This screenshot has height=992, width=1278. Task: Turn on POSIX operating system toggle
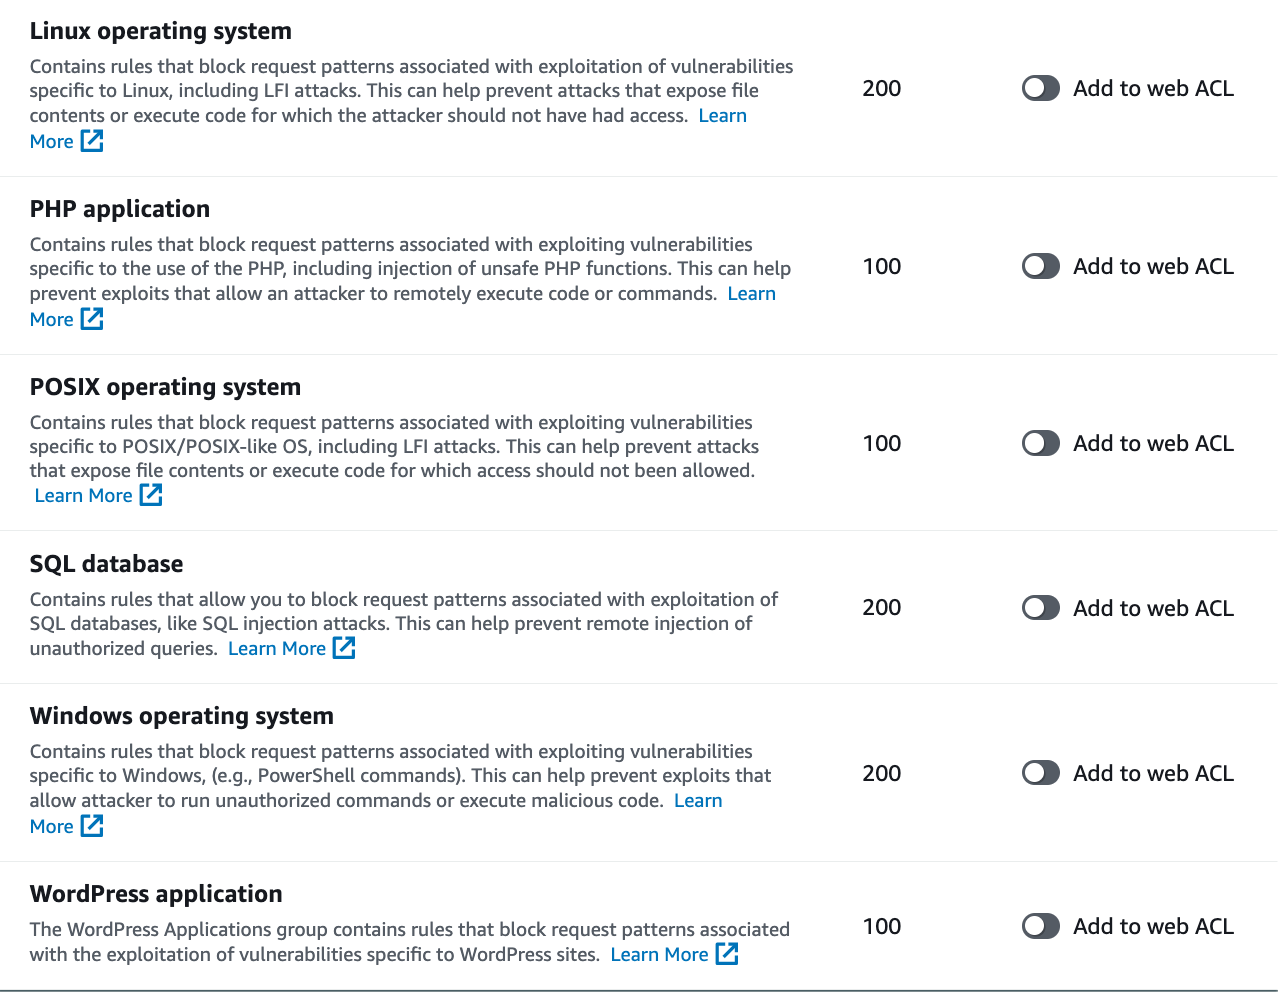1040,443
